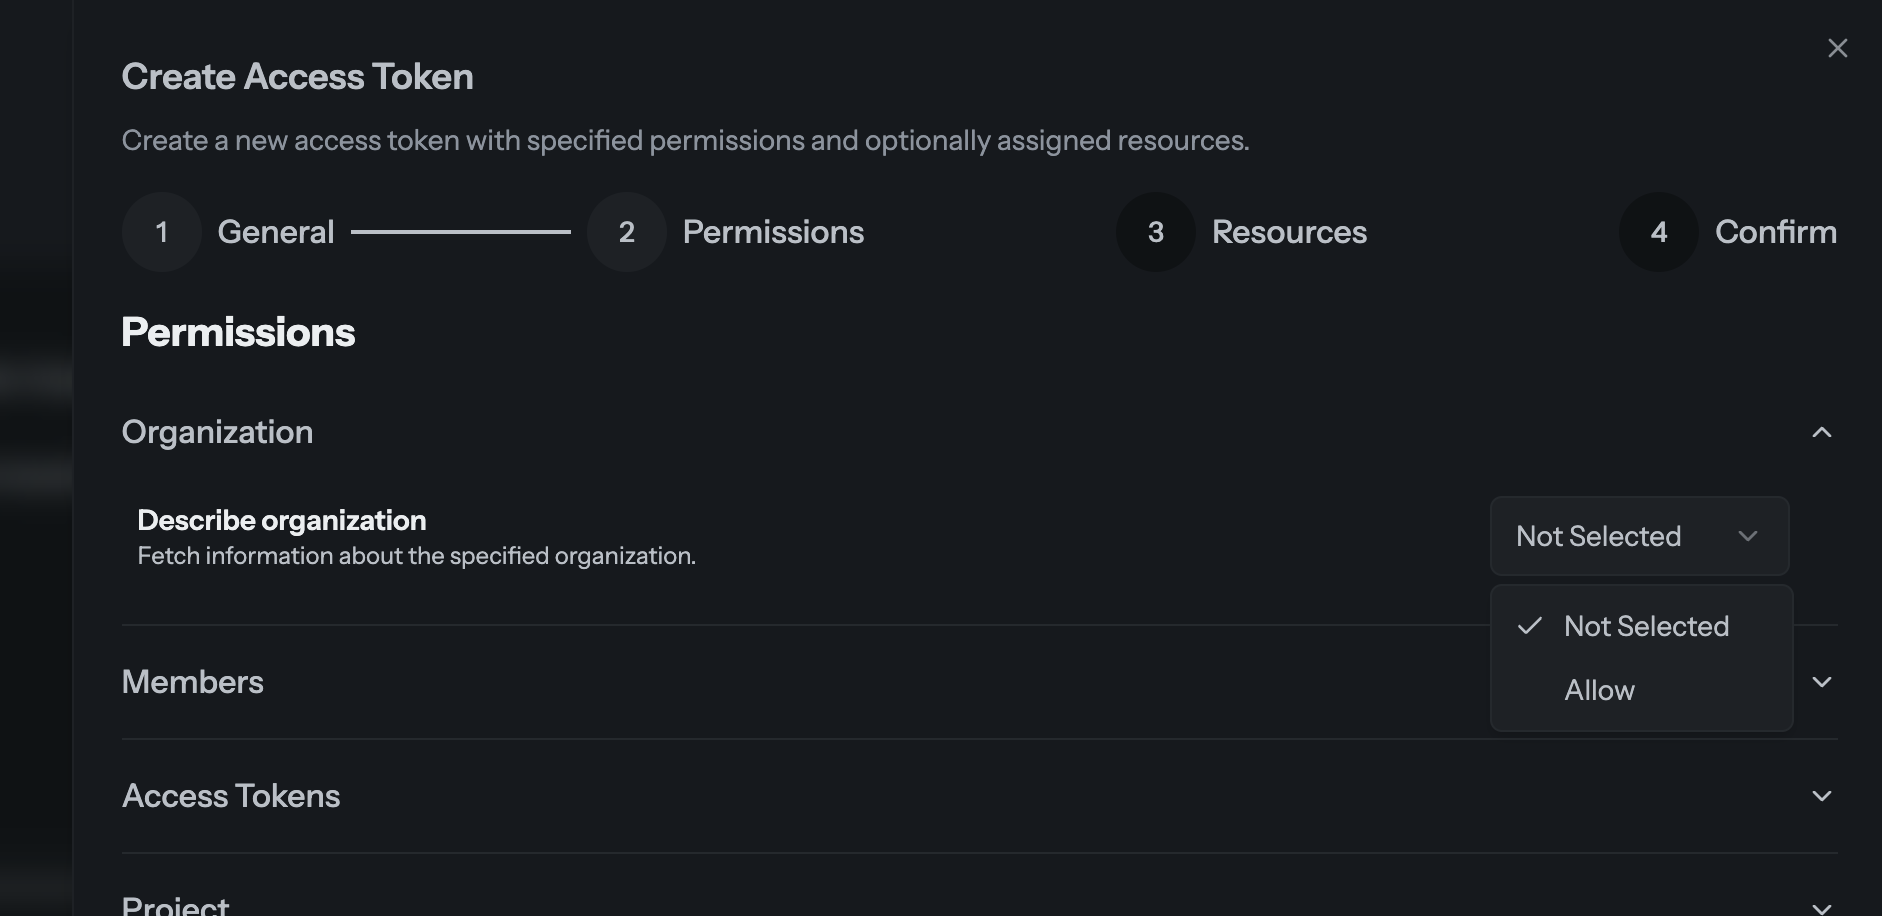Select Not Selected in the permission menu
The height and width of the screenshot is (916, 1882).
(1646, 626)
